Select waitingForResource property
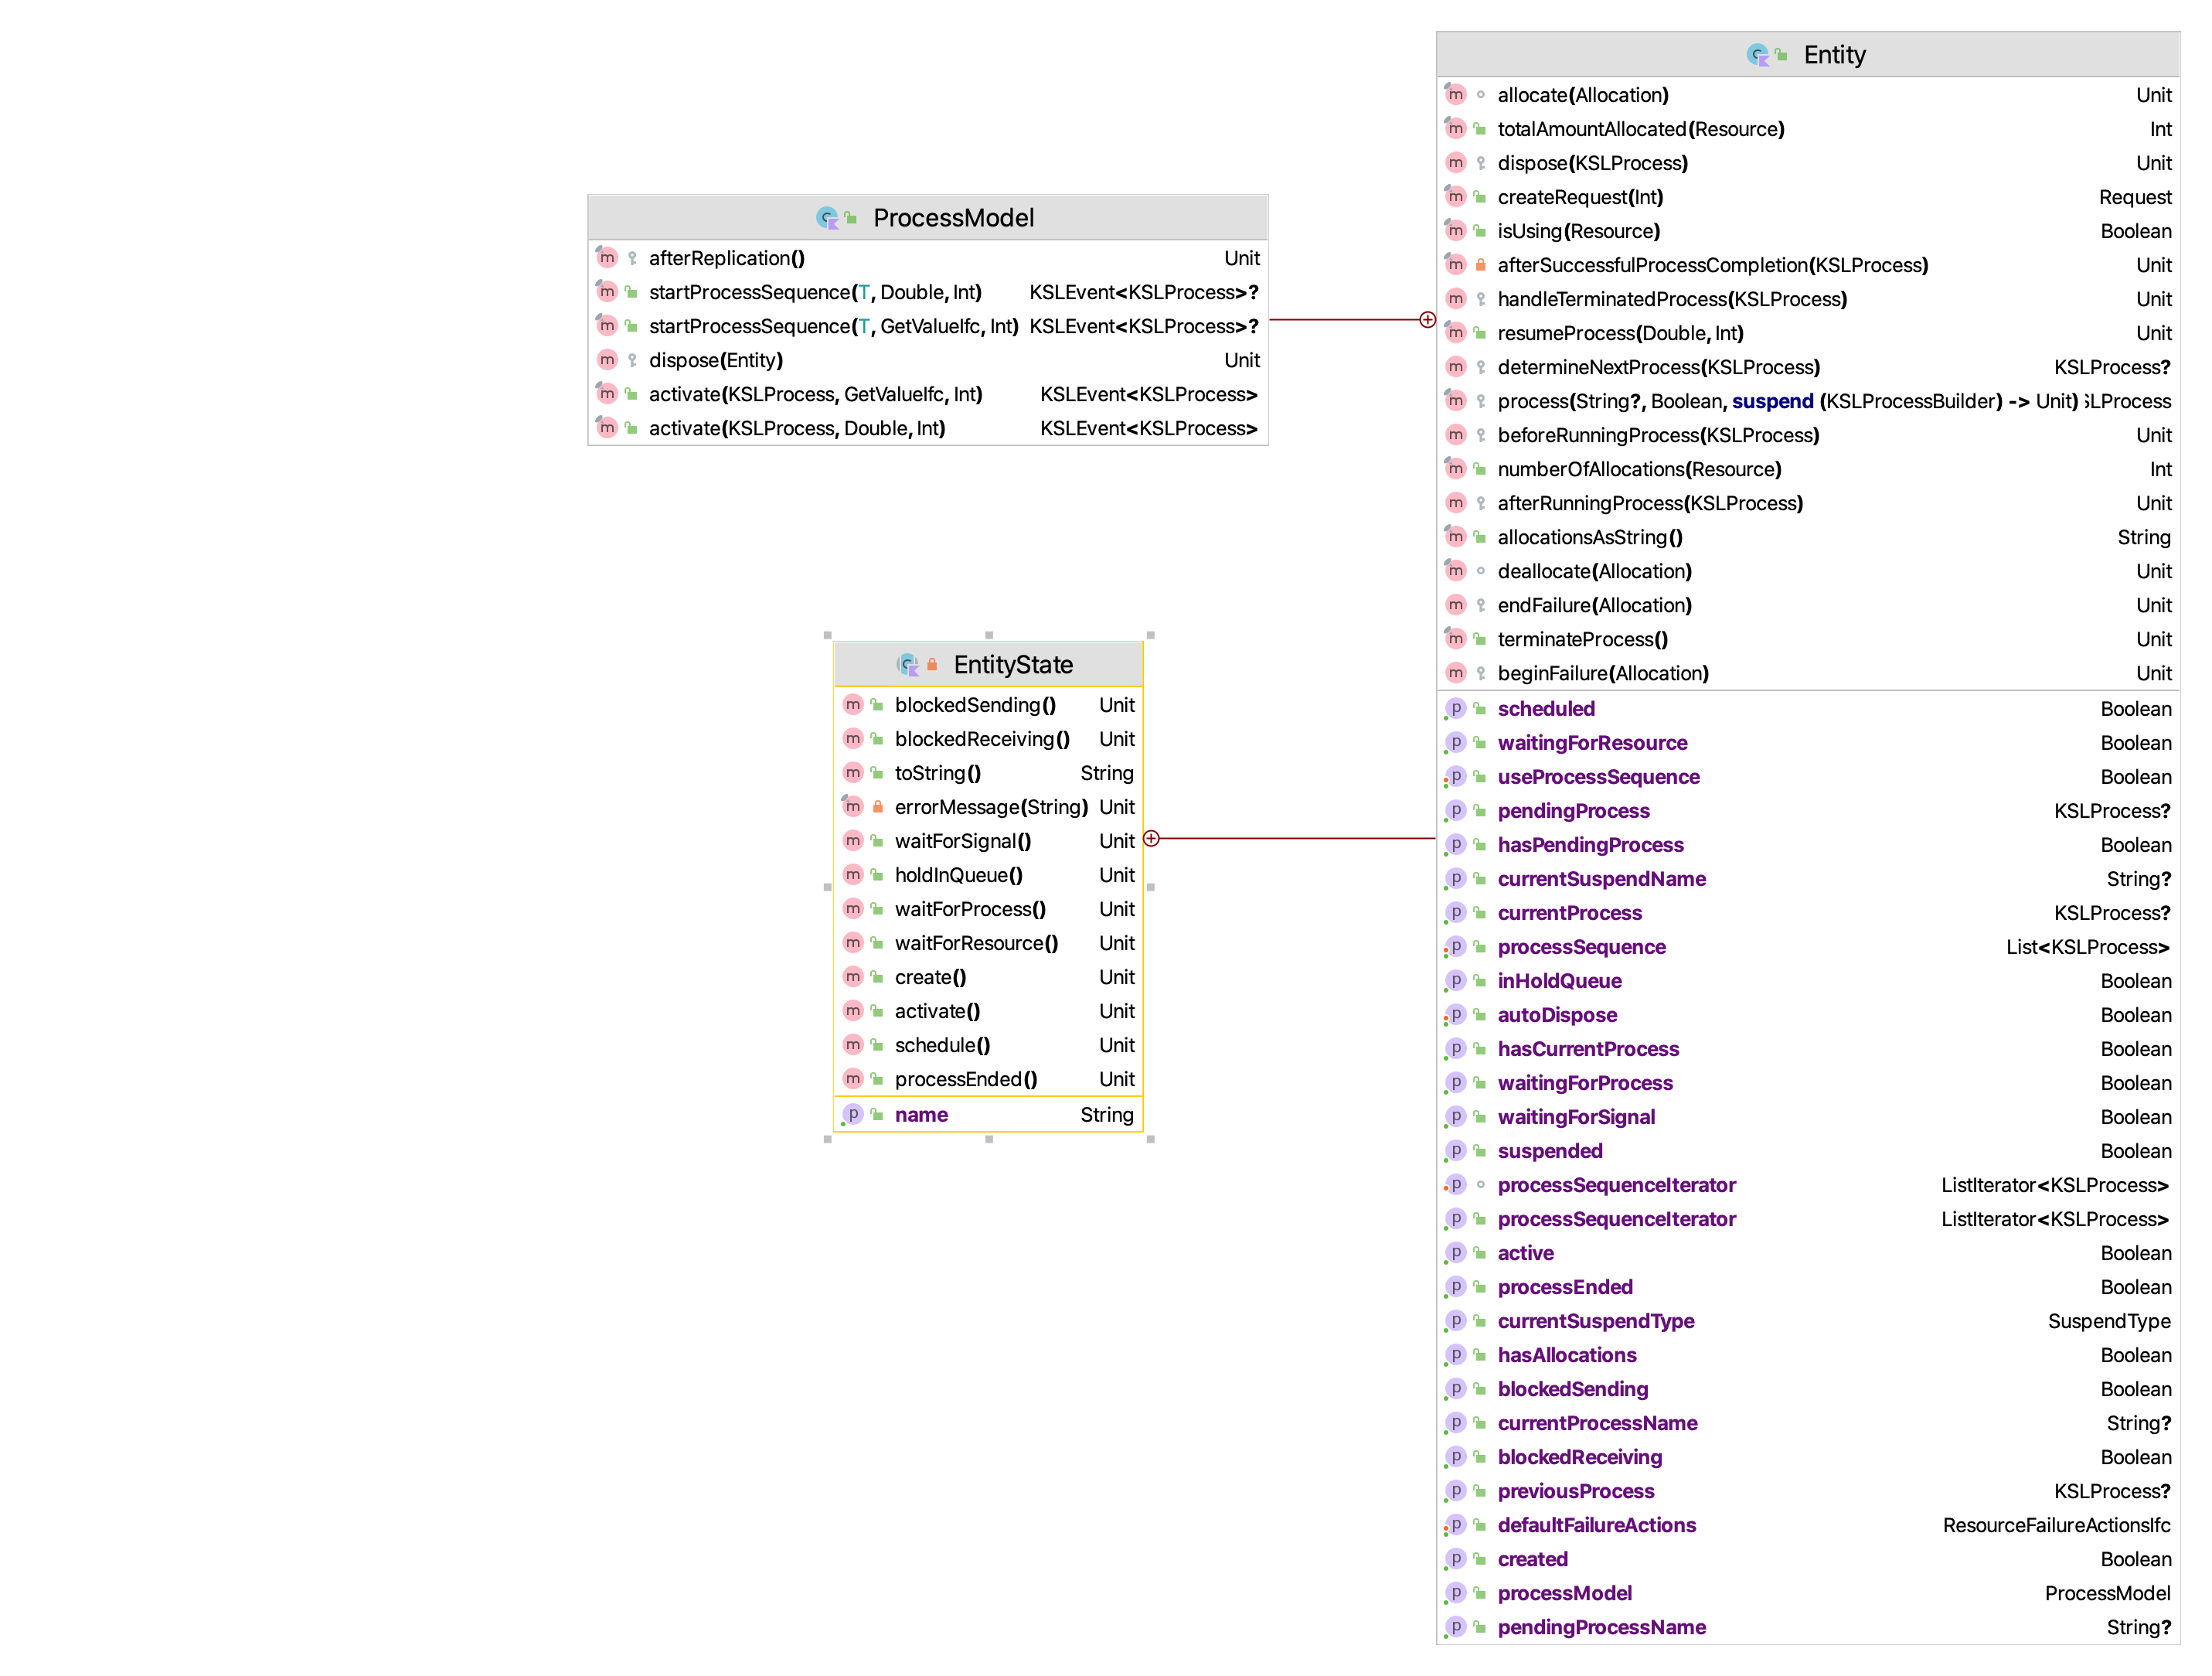The width and height of the screenshot is (2212, 1676). tap(1808, 743)
